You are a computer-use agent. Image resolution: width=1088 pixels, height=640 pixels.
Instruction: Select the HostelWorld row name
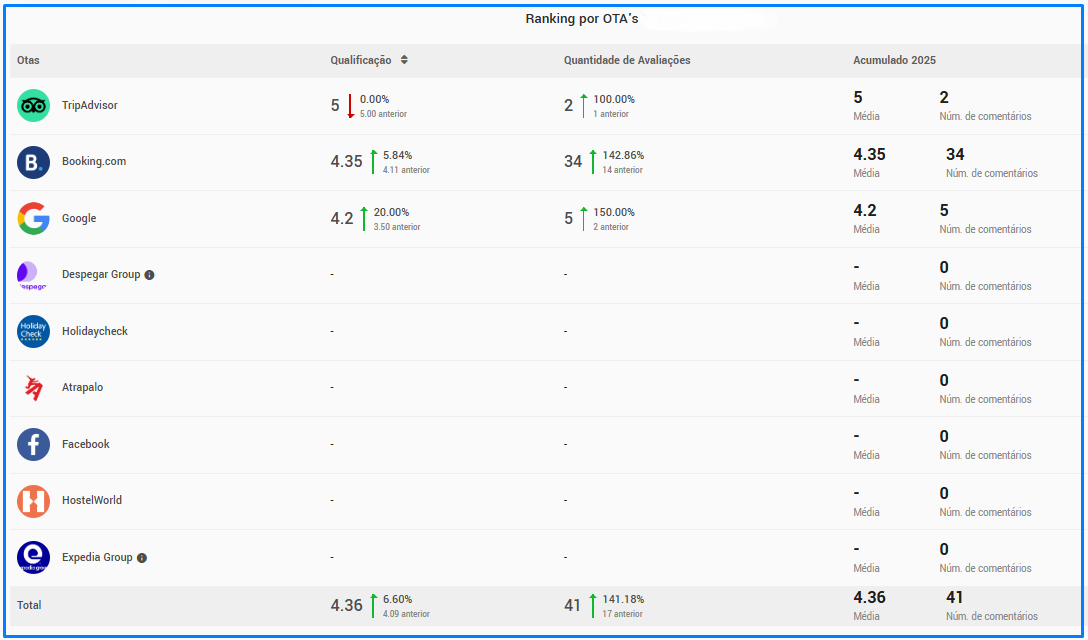click(92, 500)
